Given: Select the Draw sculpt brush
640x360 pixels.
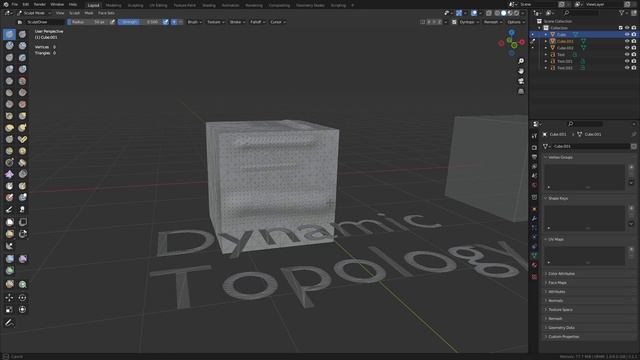Looking at the screenshot, I should click(9, 34).
